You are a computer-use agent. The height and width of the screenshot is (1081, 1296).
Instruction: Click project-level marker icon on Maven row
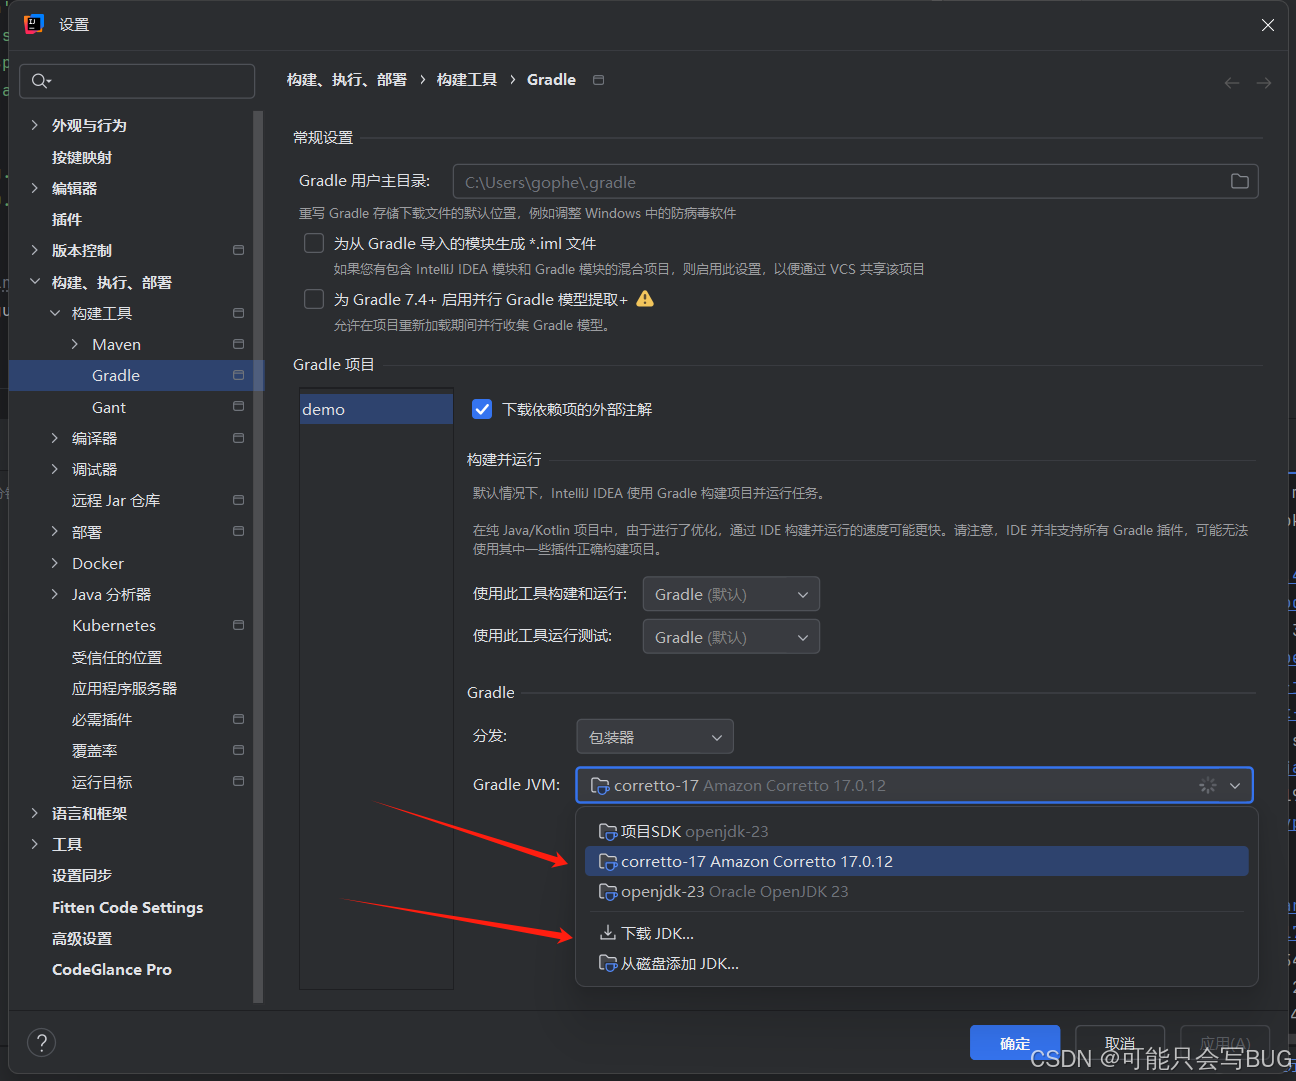tap(238, 344)
